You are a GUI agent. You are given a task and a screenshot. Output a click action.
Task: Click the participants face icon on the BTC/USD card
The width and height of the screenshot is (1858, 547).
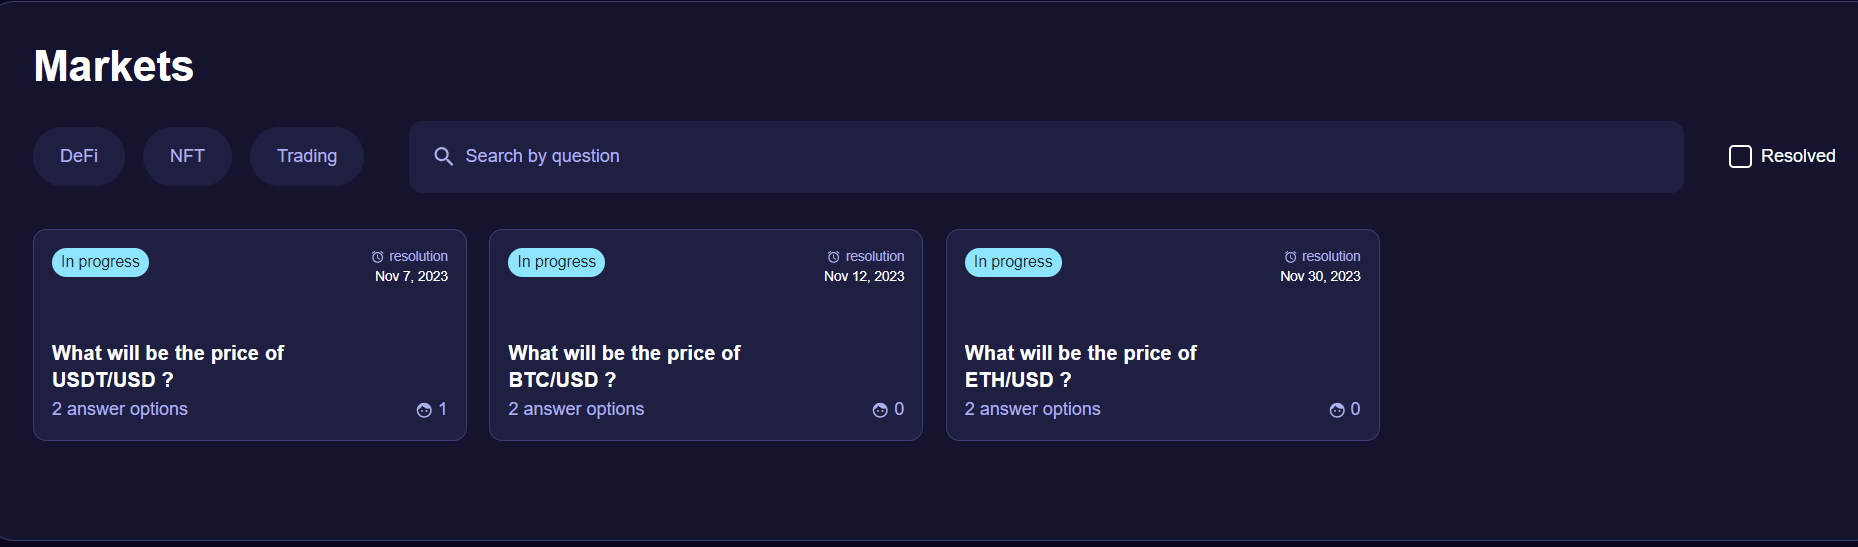tap(880, 410)
